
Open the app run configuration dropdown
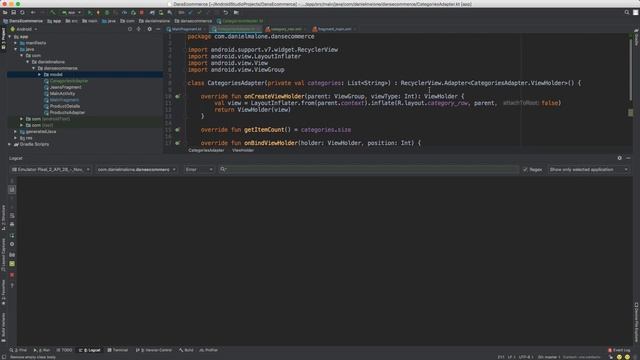point(71,13)
